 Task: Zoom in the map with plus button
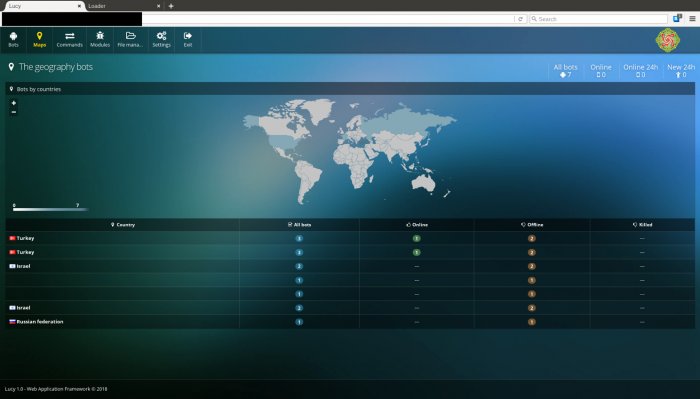click(x=14, y=103)
